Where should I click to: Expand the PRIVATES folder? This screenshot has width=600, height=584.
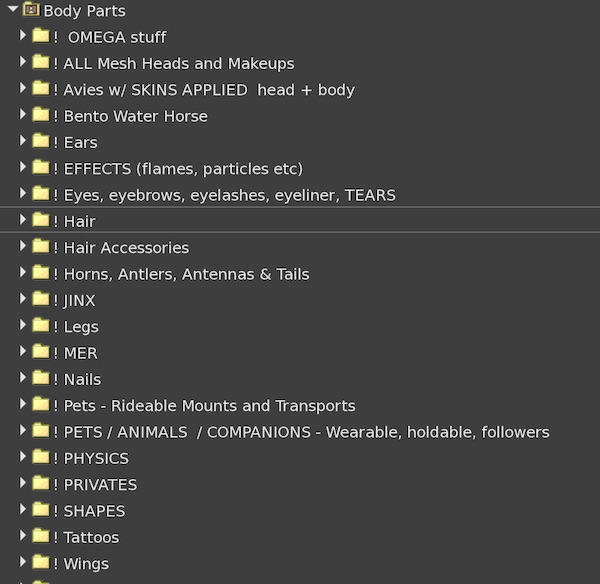pos(23,483)
